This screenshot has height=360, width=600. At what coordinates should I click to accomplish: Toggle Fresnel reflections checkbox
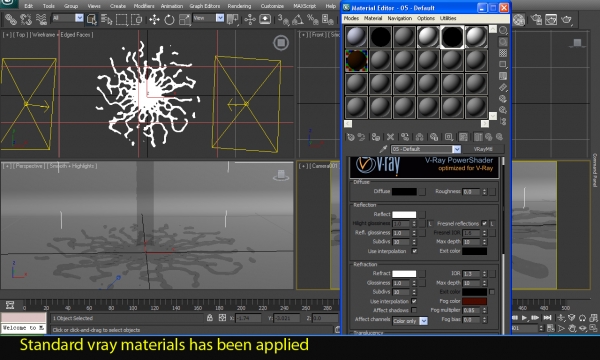484,223
